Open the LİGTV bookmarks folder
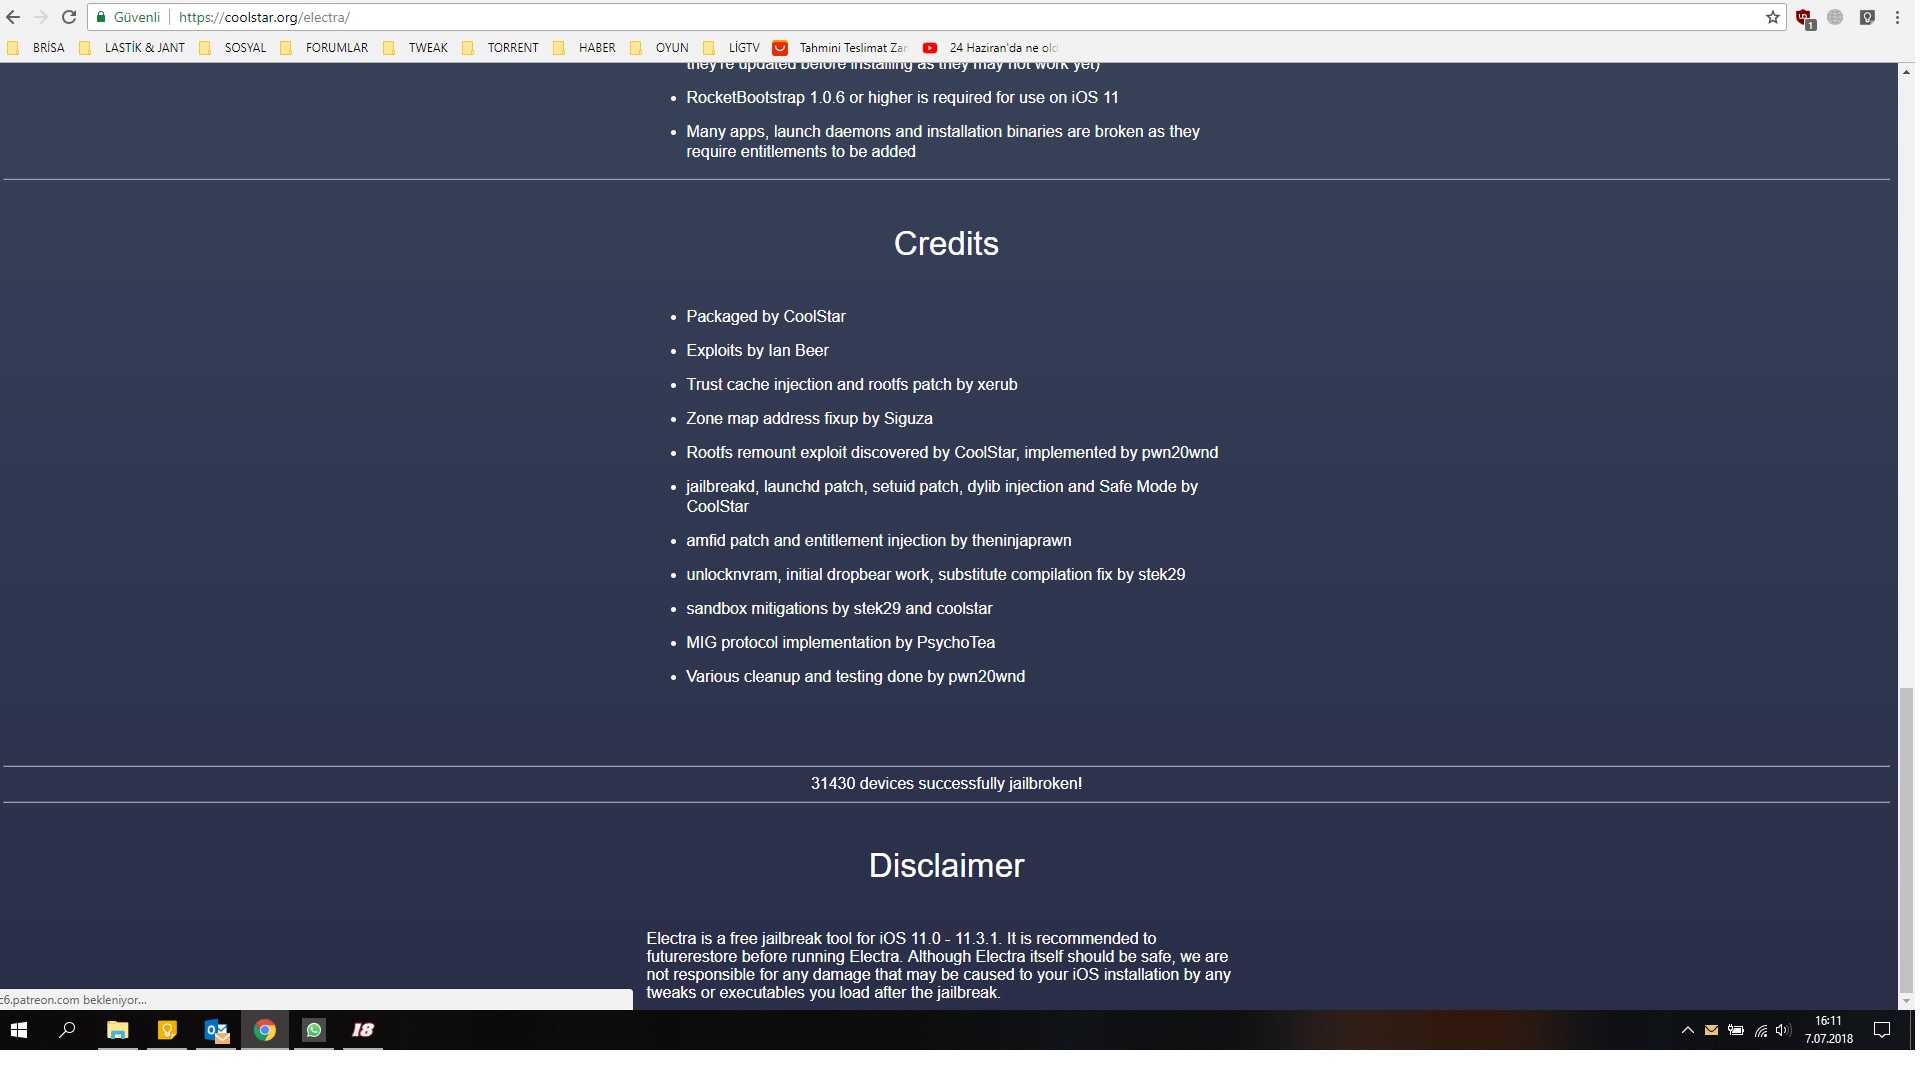 (732, 47)
